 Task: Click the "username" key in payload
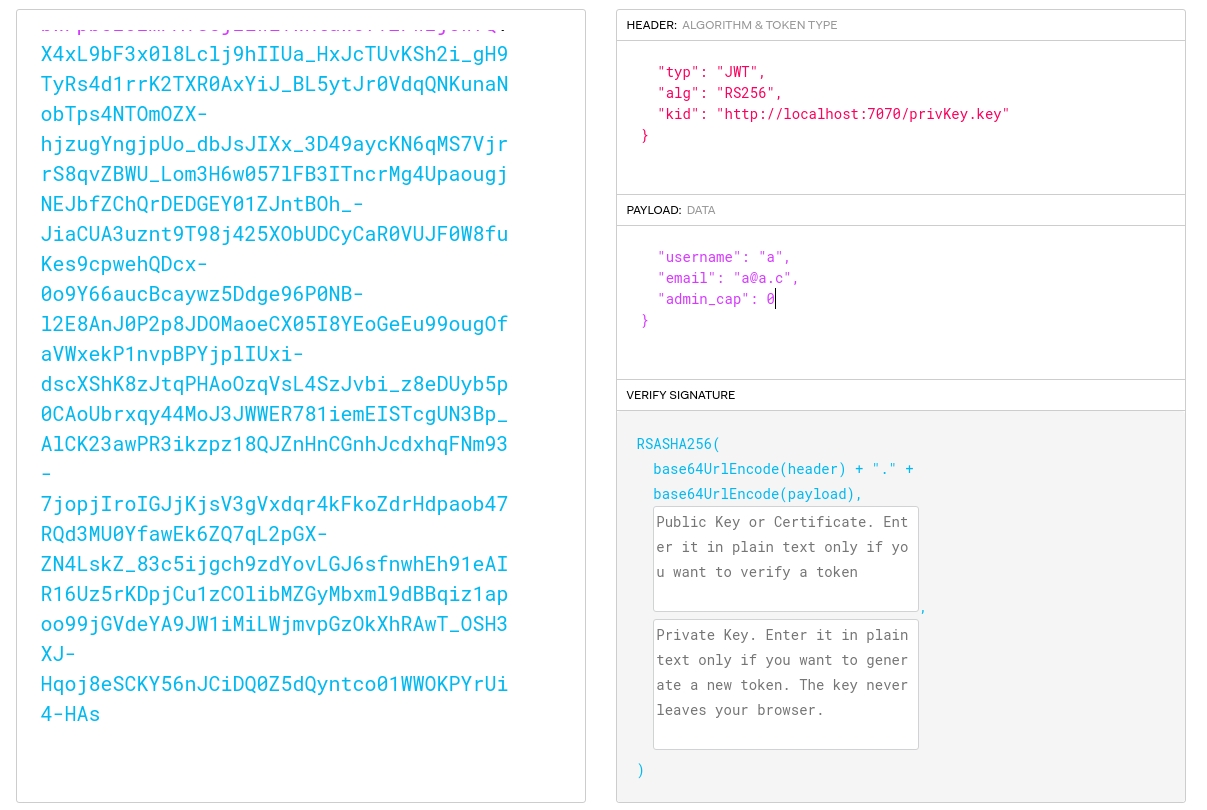tap(696, 257)
